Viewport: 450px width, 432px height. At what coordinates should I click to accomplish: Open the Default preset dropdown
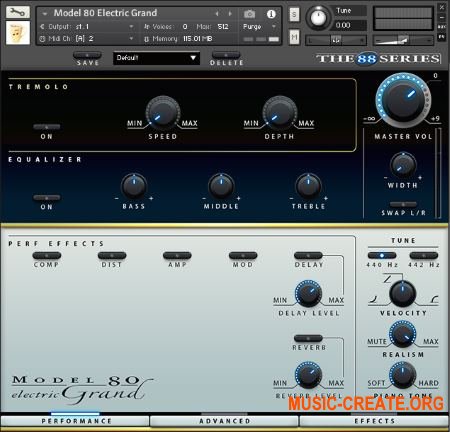pyautogui.click(x=156, y=58)
